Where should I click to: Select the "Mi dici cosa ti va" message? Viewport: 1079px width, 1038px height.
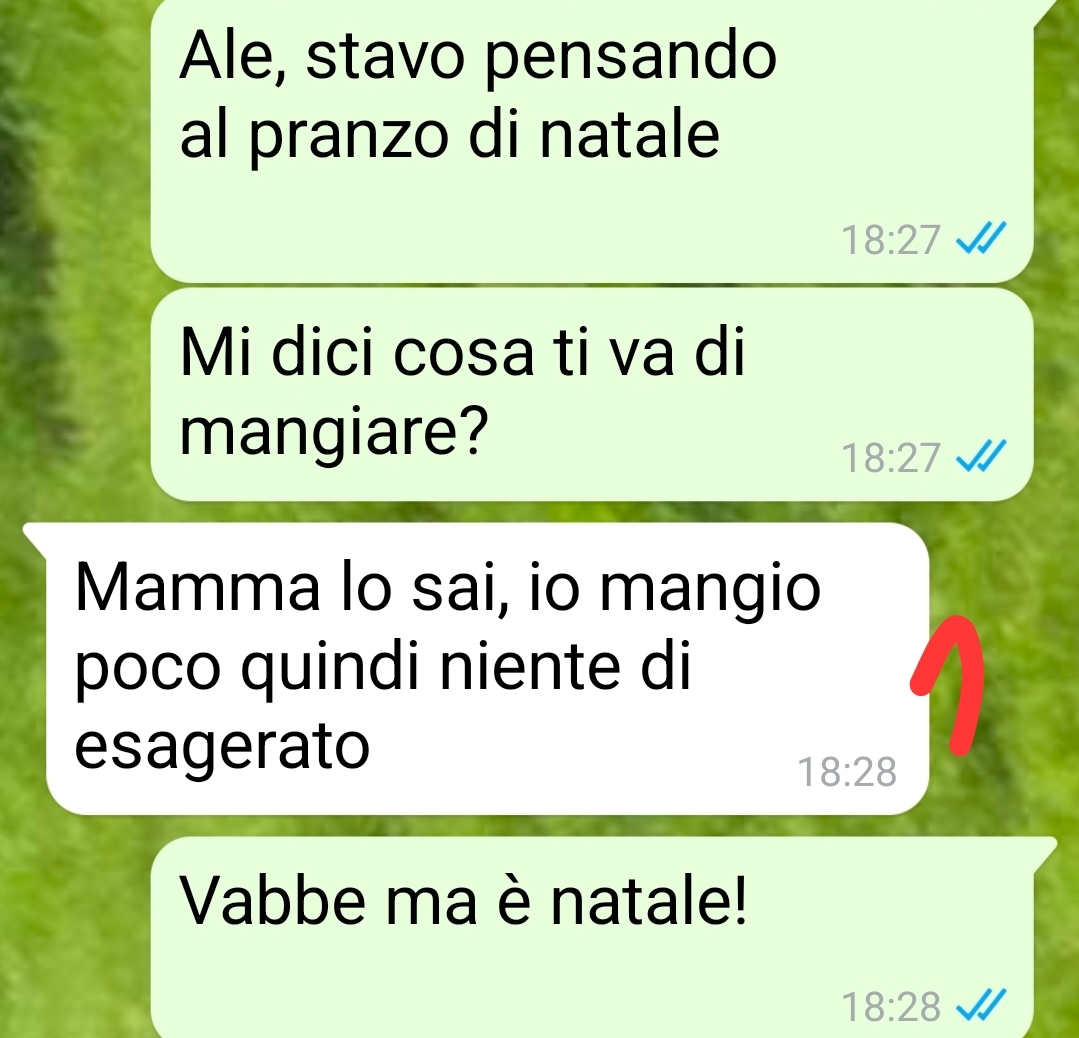592,394
